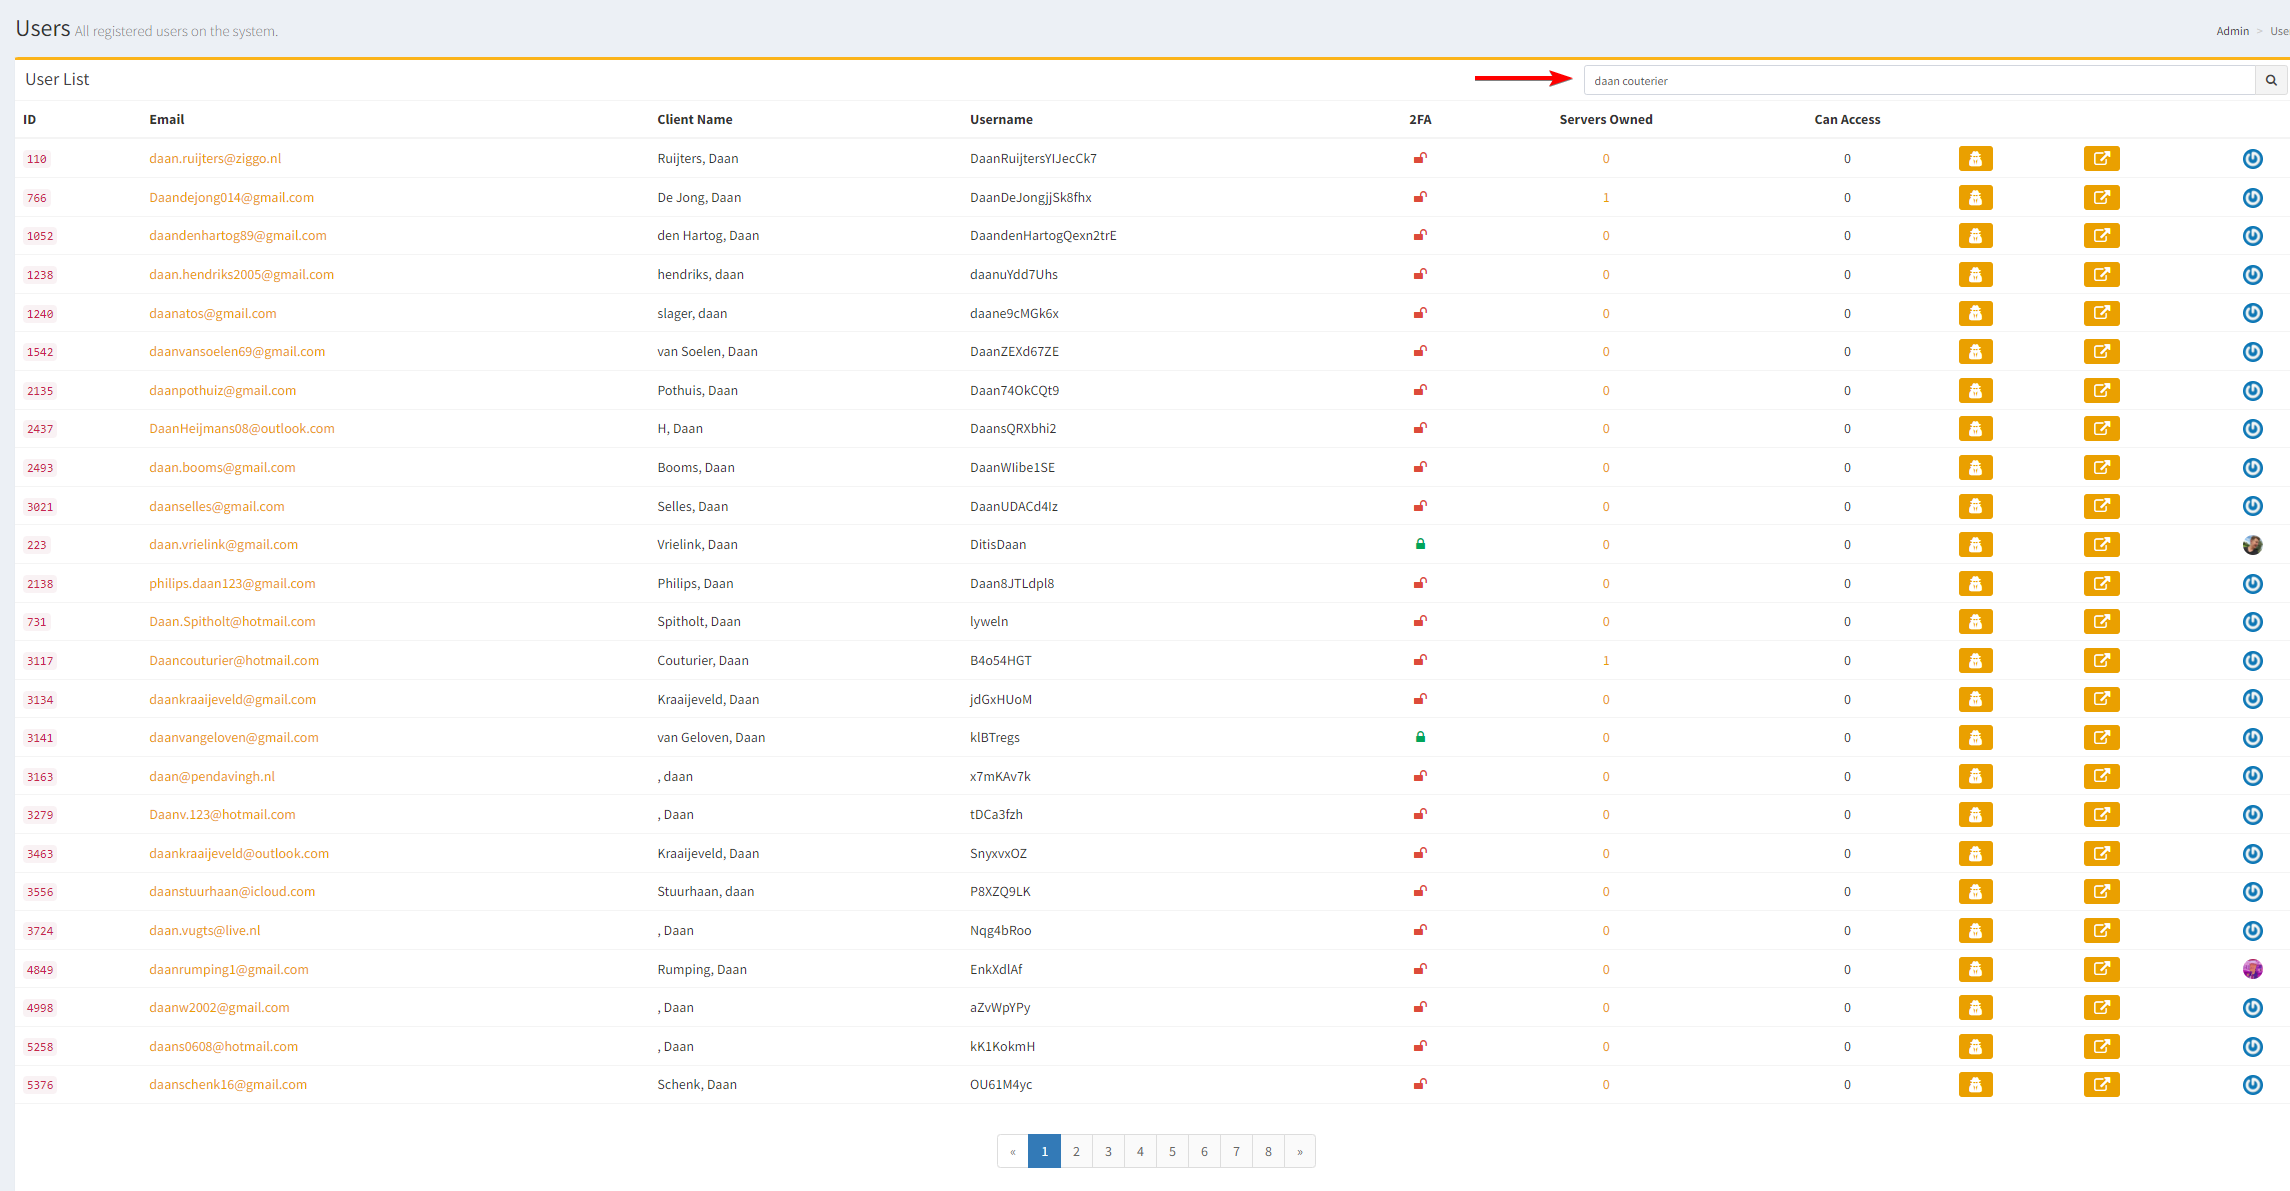Screen dimensions: 2290x1191
Task: Click red unlocked 2FA icon for lyweln
Action: point(1420,621)
